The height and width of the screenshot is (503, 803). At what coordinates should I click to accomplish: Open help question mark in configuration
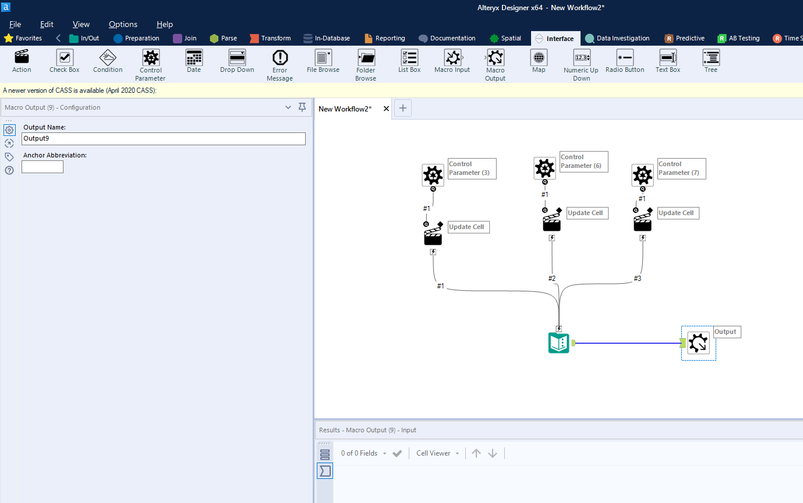[9, 171]
